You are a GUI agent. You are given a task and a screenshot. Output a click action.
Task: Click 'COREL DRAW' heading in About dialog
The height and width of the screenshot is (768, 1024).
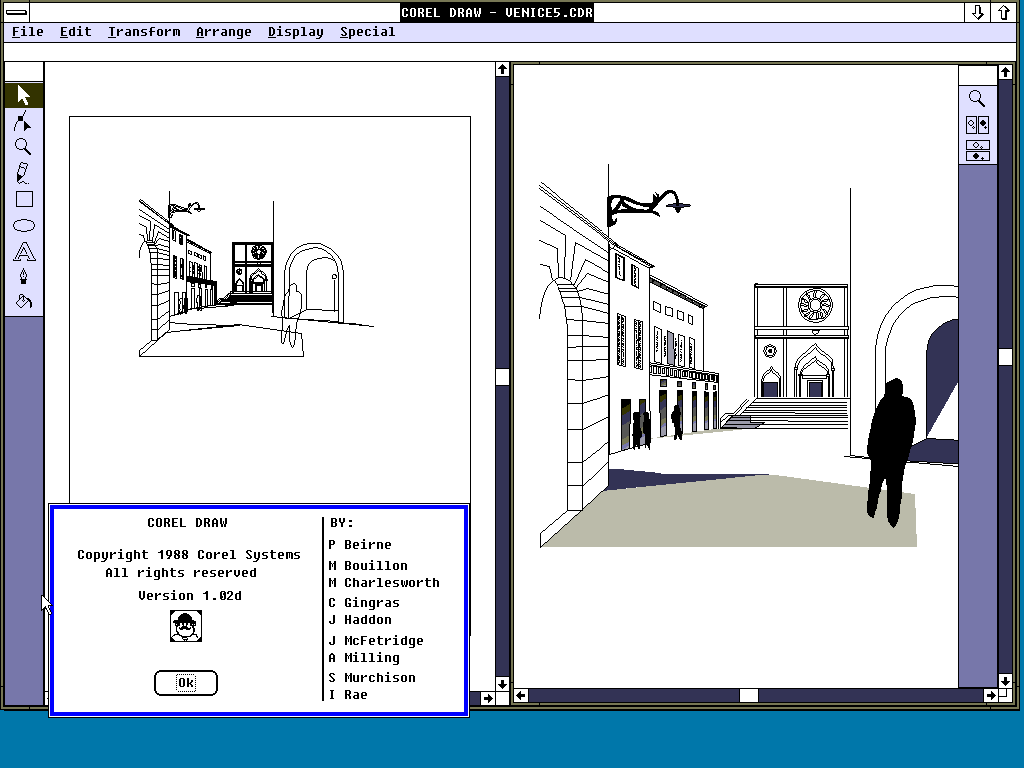click(187, 523)
